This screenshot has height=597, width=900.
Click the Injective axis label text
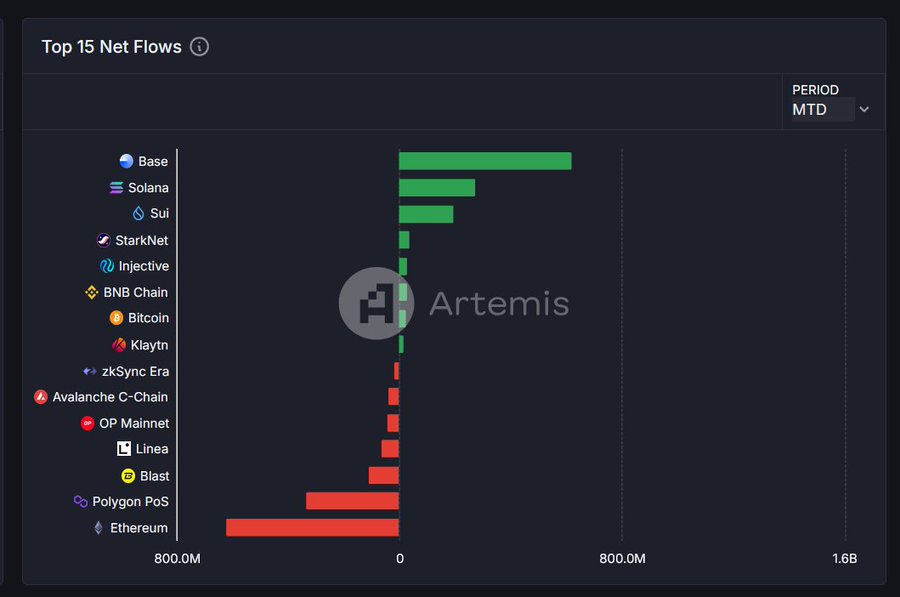coord(143,266)
